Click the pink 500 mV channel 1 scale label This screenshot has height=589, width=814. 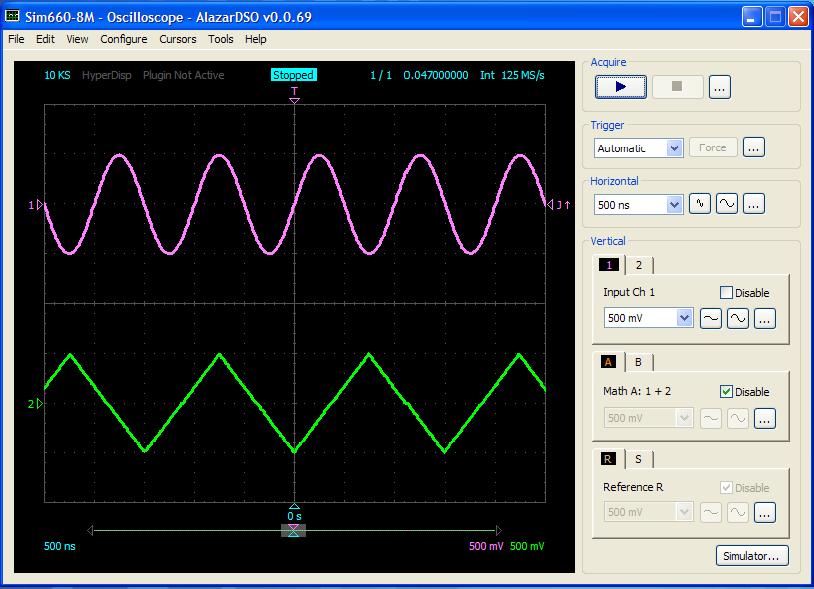[x=486, y=546]
